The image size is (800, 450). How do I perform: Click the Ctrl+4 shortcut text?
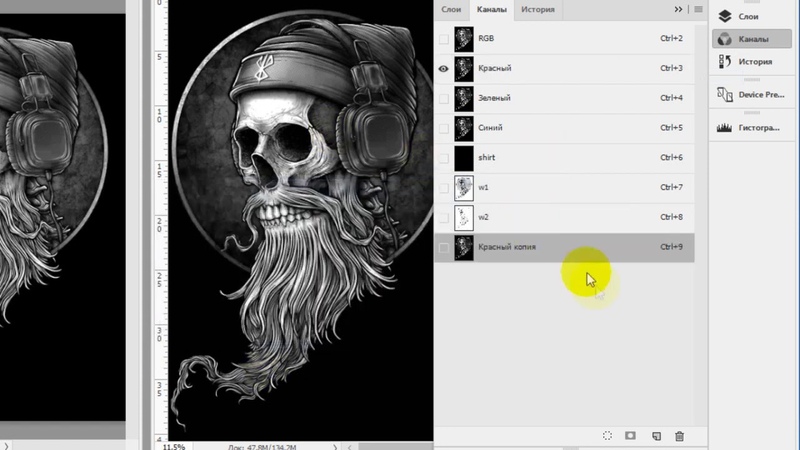[x=671, y=98]
